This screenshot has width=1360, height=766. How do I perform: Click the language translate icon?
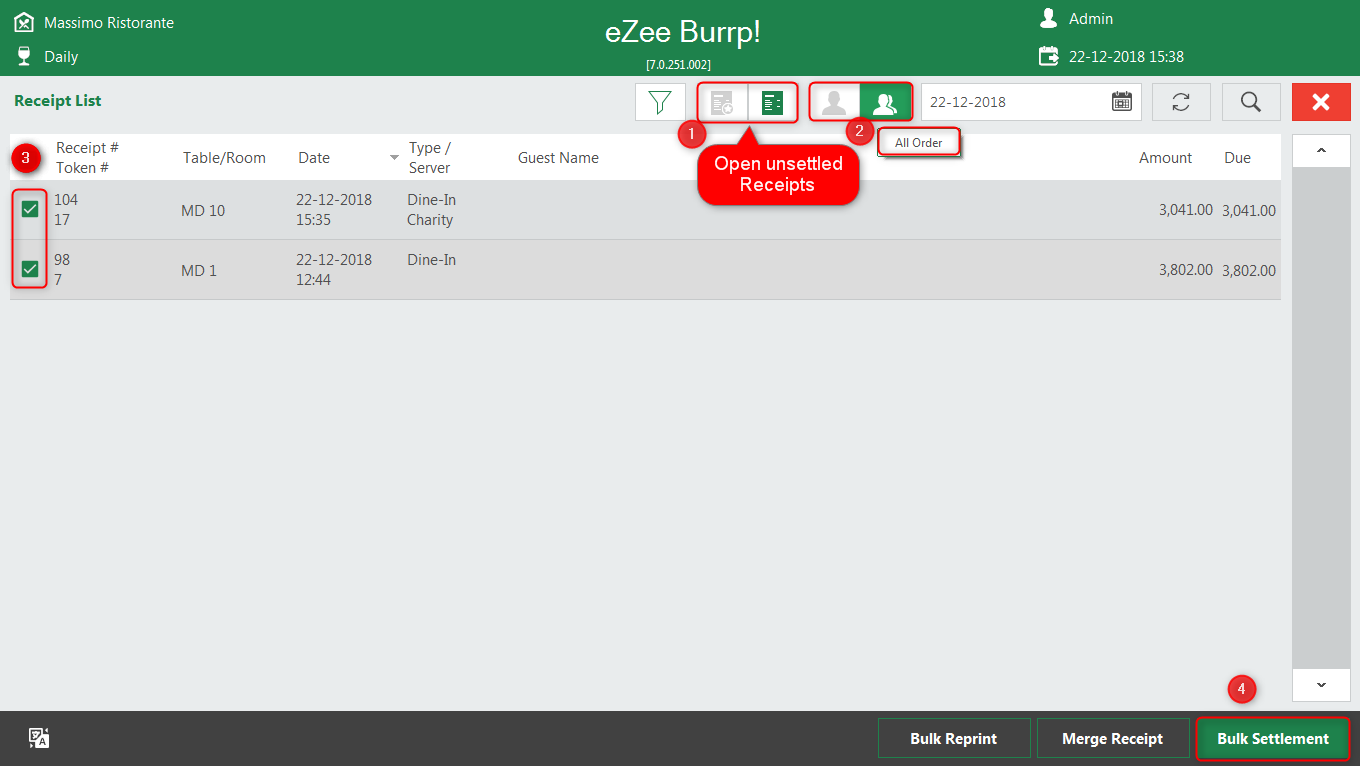39,738
